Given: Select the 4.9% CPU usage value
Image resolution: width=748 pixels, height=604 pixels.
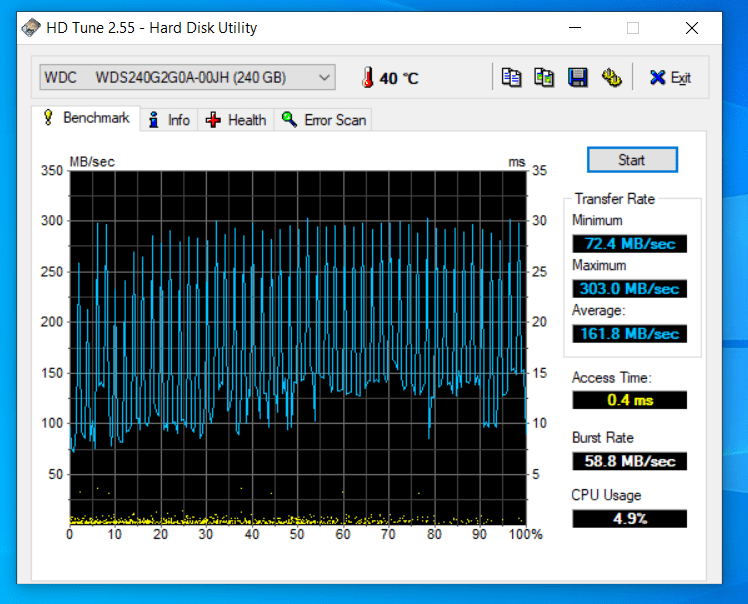Looking at the screenshot, I should [630, 519].
